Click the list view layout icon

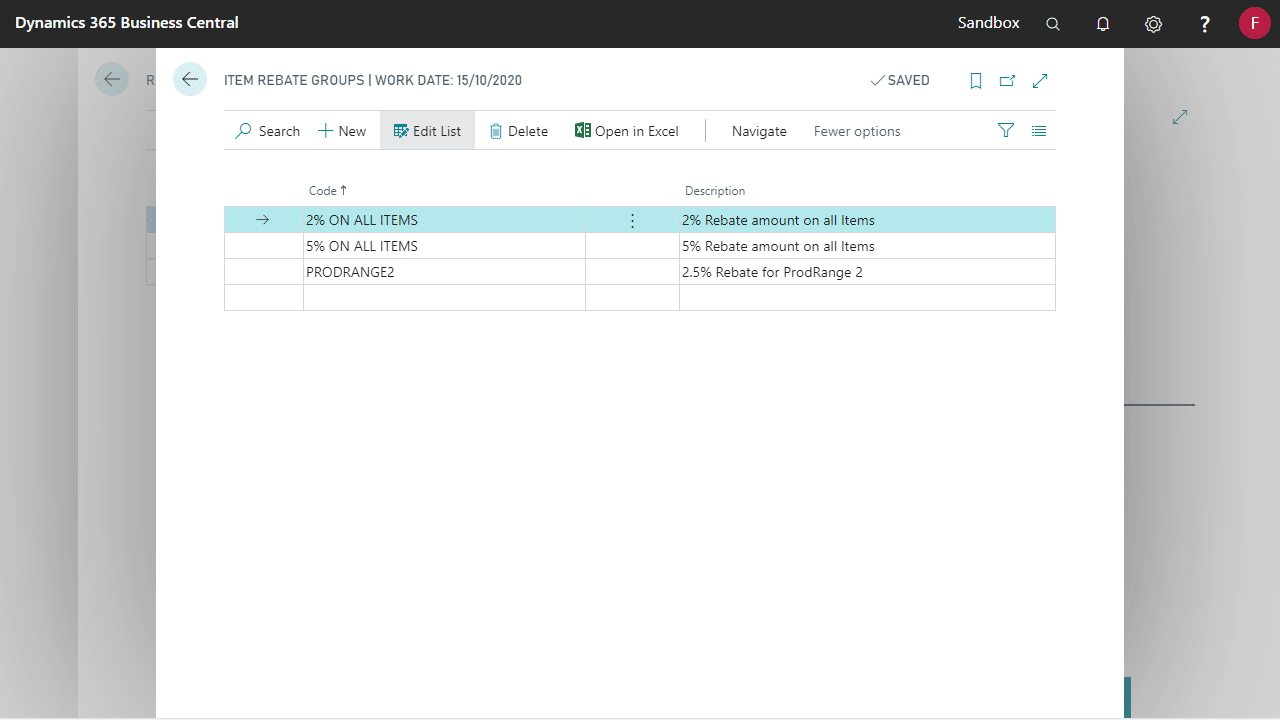pyautogui.click(x=1039, y=131)
